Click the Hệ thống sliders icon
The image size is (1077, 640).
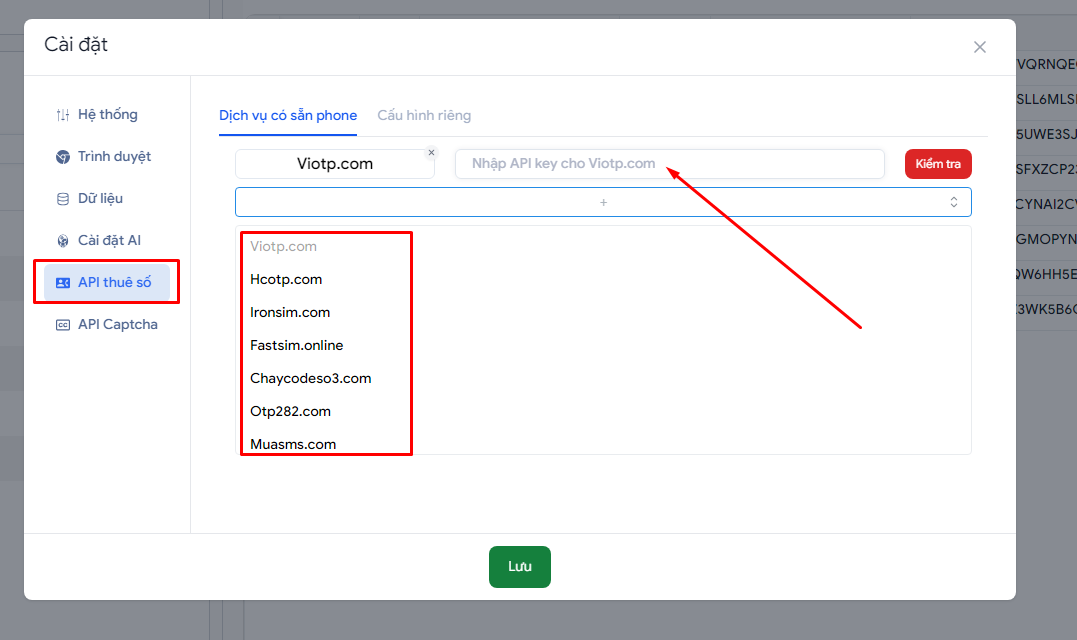coord(63,115)
